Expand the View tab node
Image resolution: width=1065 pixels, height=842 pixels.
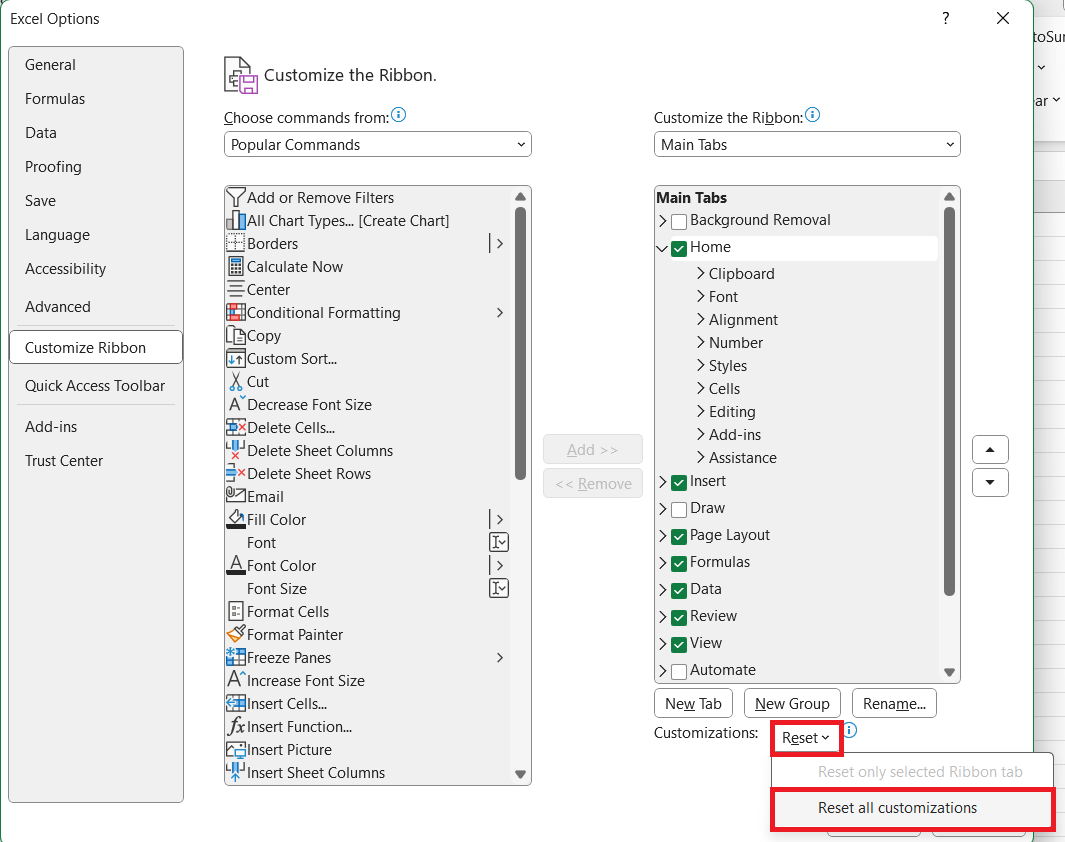pos(662,644)
